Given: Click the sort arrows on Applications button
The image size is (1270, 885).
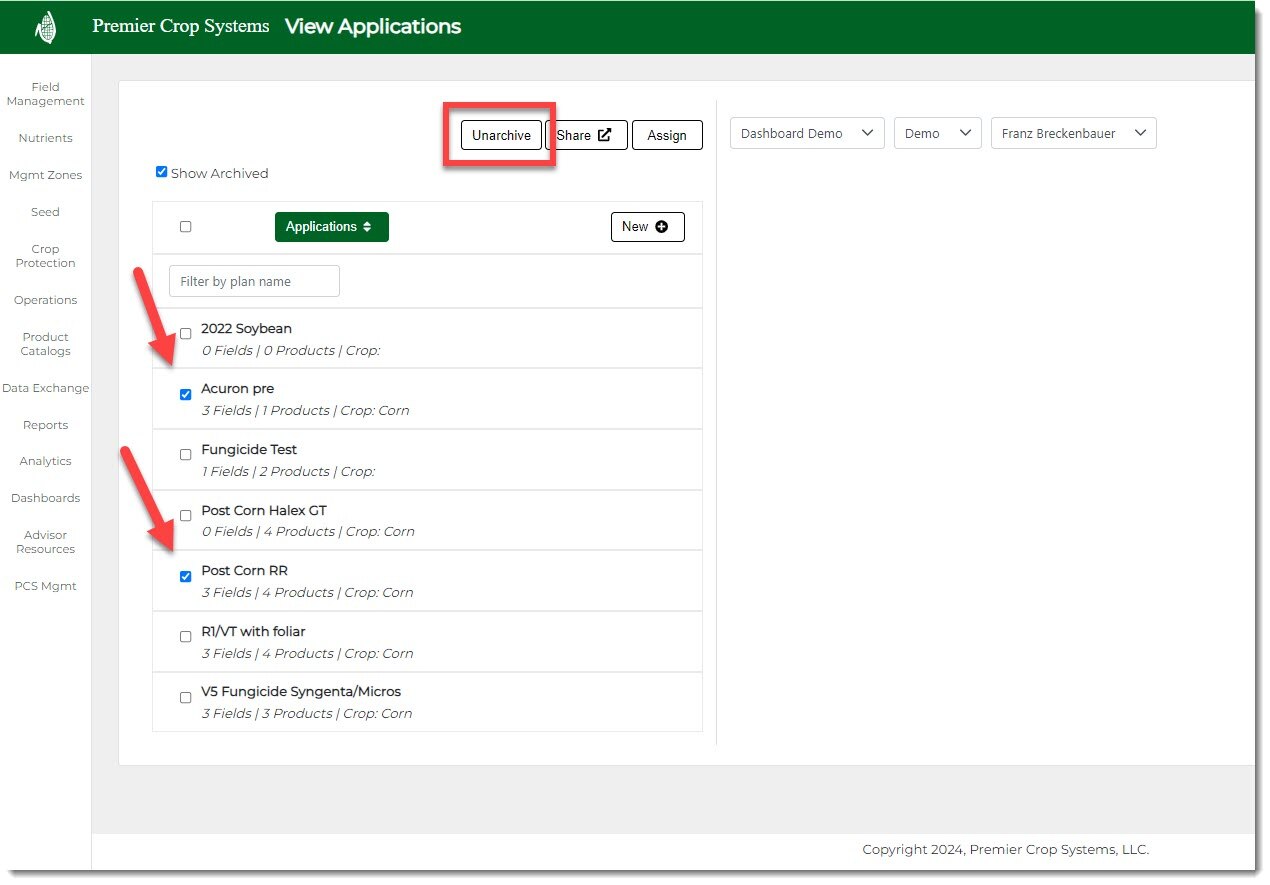Looking at the screenshot, I should (x=367, y=227).
